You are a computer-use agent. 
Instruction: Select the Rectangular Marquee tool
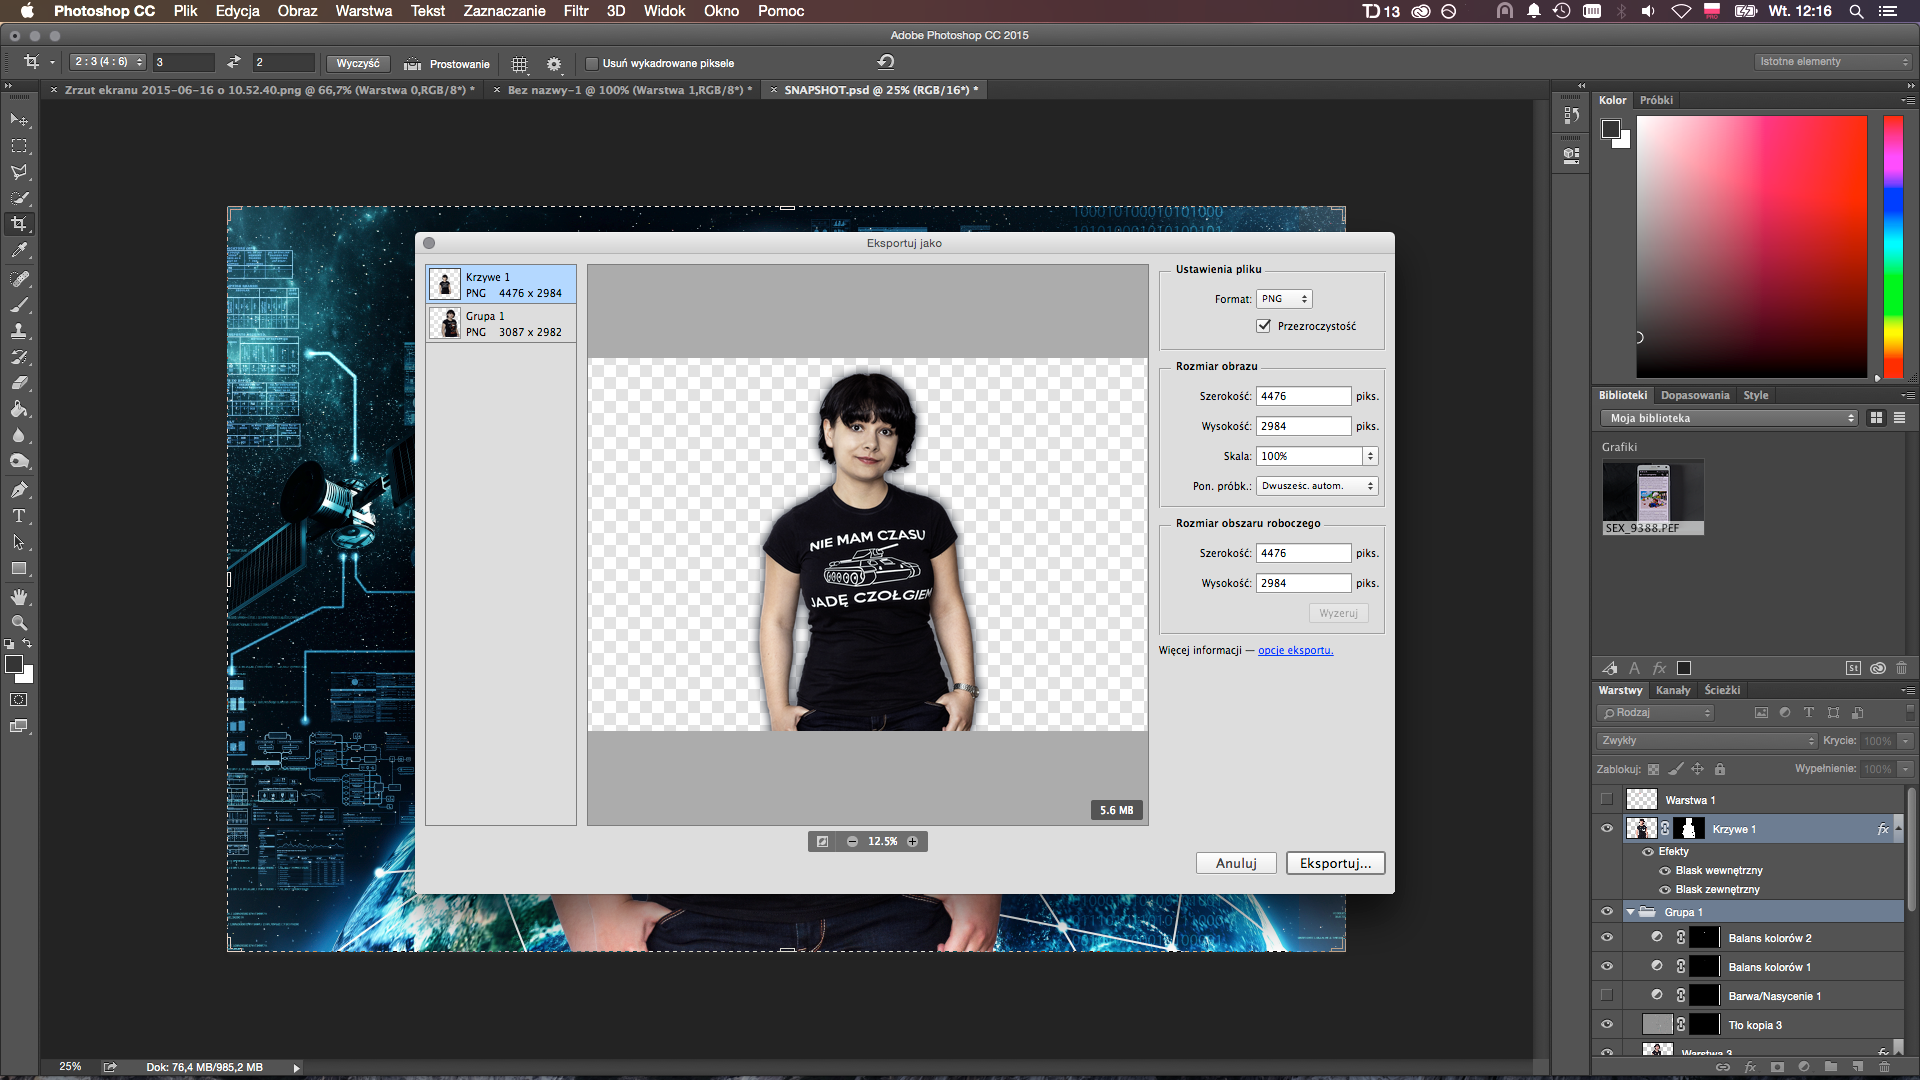(19, 146)
